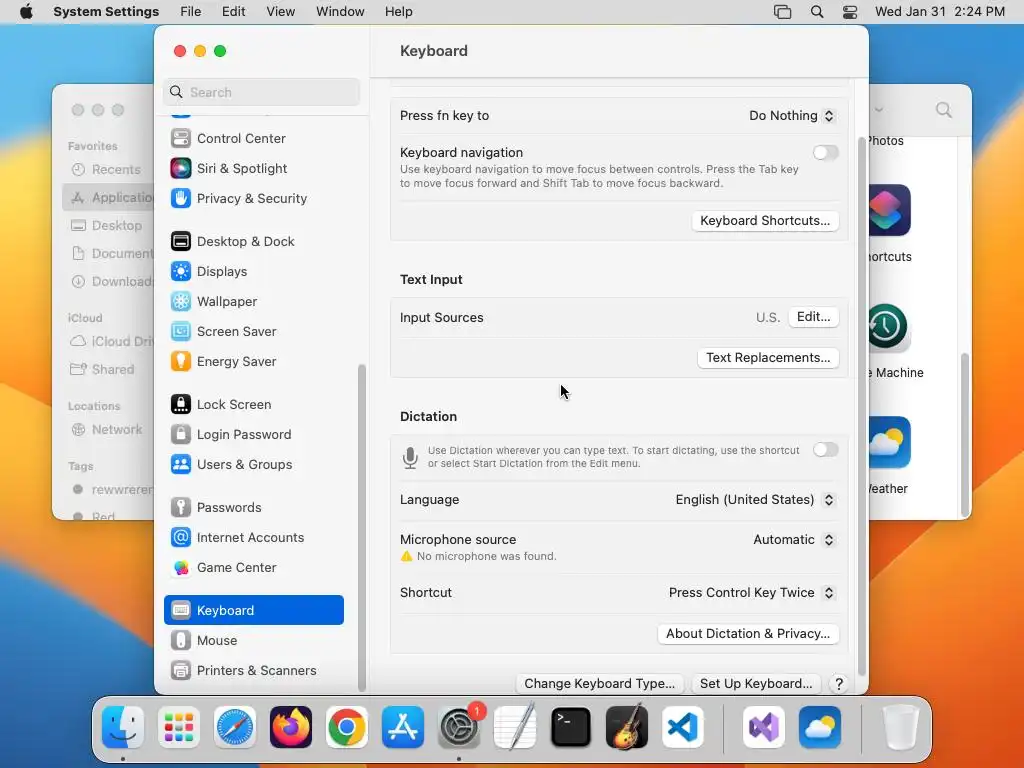Open Spotlight search in menu bar
This screenshot has height=768, width=1024.
(817, 12)
